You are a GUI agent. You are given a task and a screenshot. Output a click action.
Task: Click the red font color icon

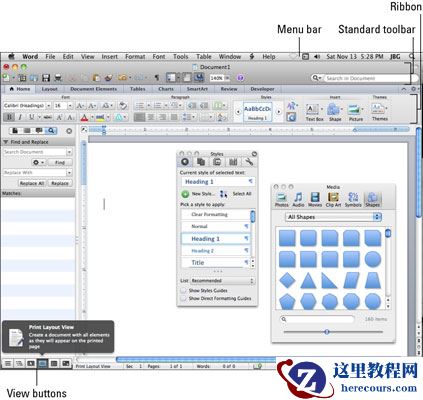(84, 117)
